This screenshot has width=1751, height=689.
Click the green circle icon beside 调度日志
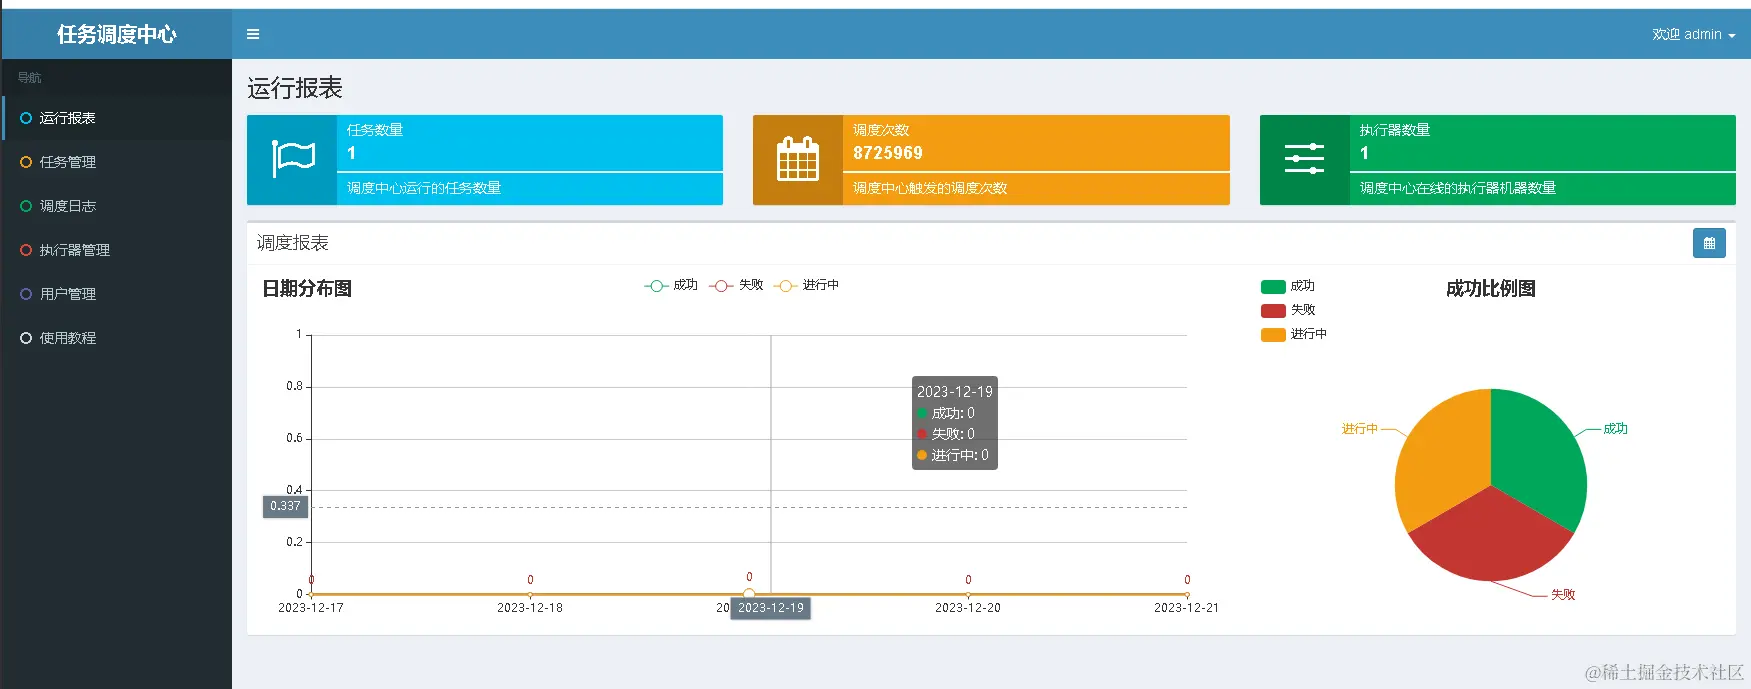(x=26, y=206)
